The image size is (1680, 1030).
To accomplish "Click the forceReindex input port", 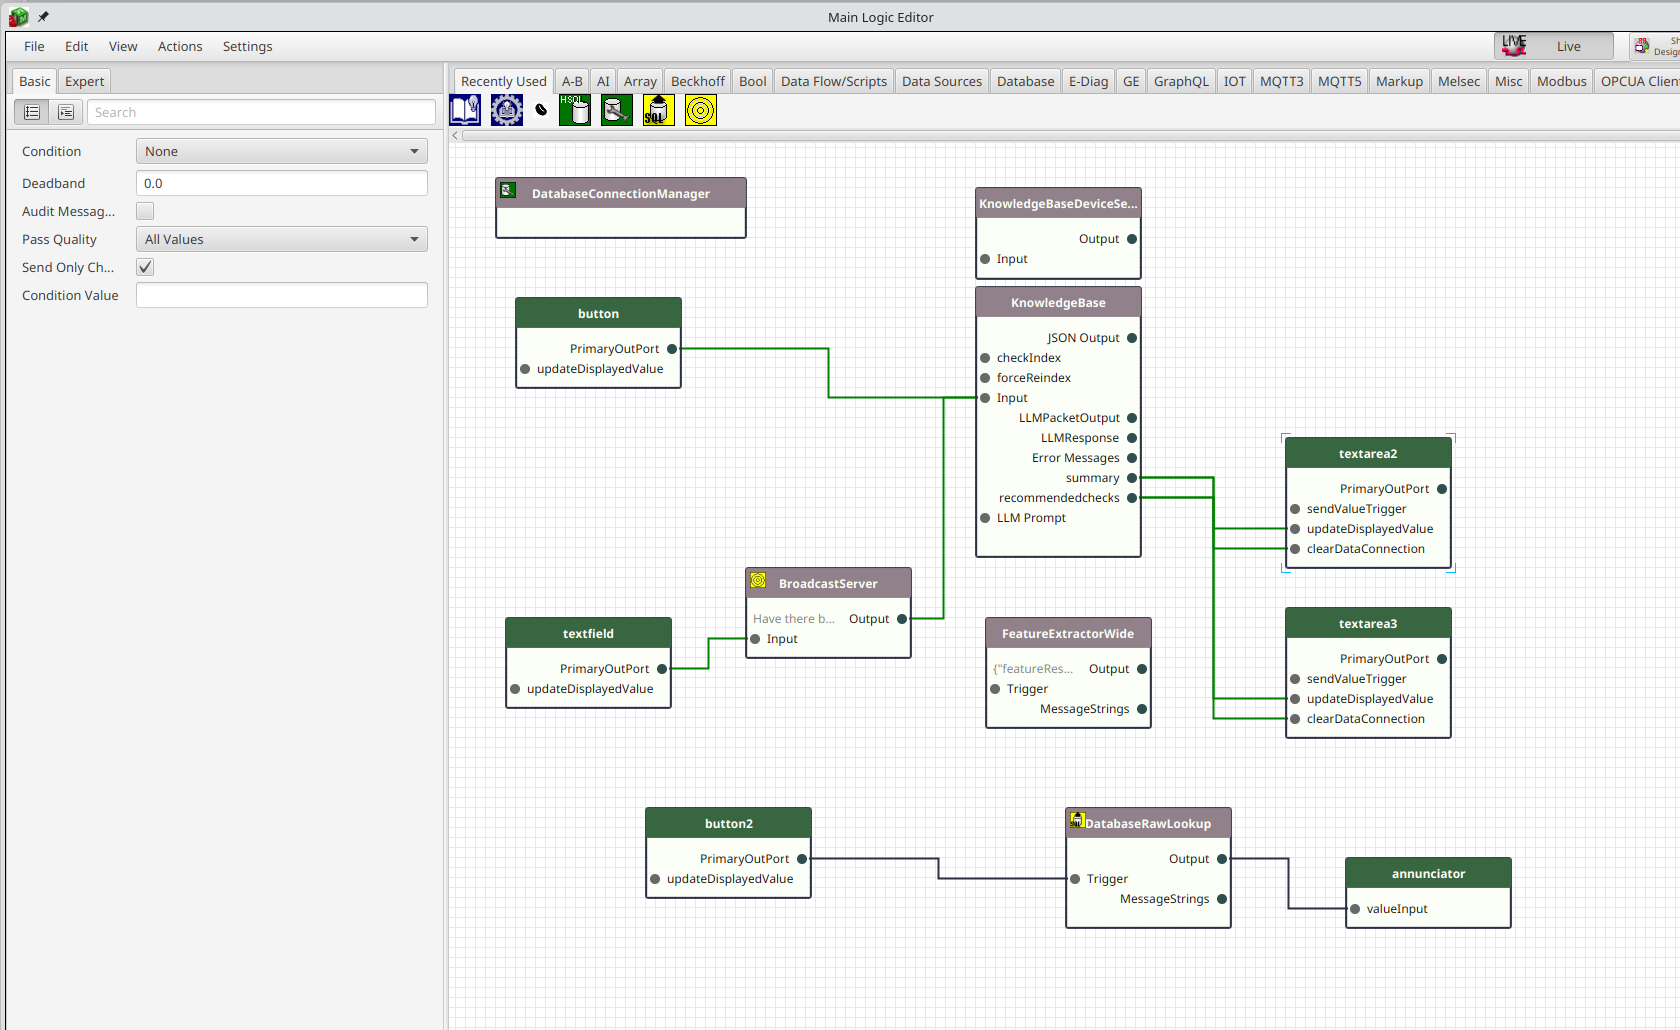I will pyautogui.click(x=985, y=378).
